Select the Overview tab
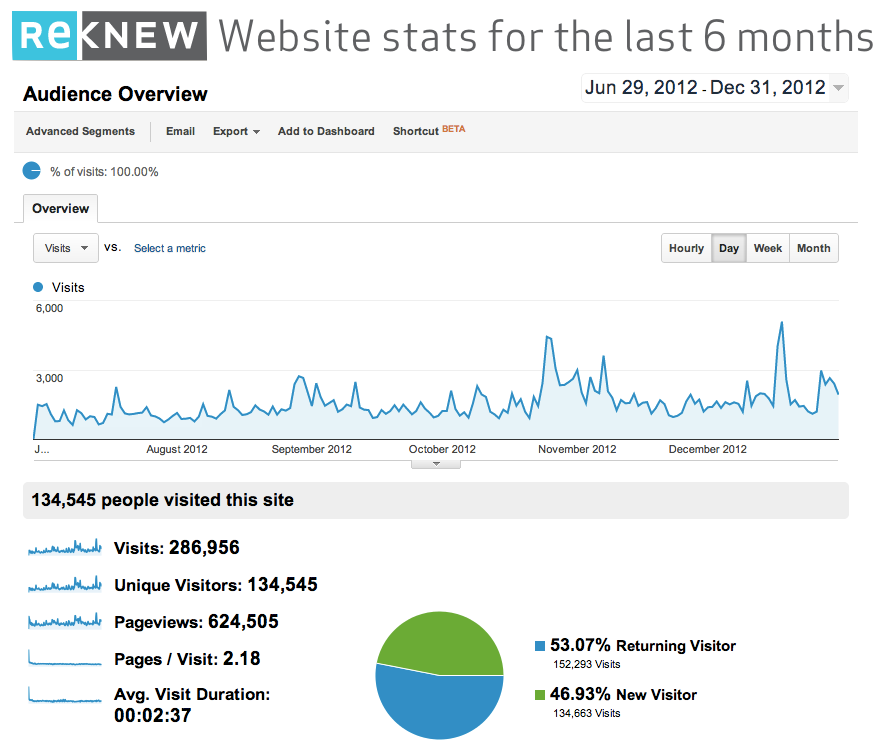Image resolution: width=886 pixels, height=743 pixels. pos(60,208)
